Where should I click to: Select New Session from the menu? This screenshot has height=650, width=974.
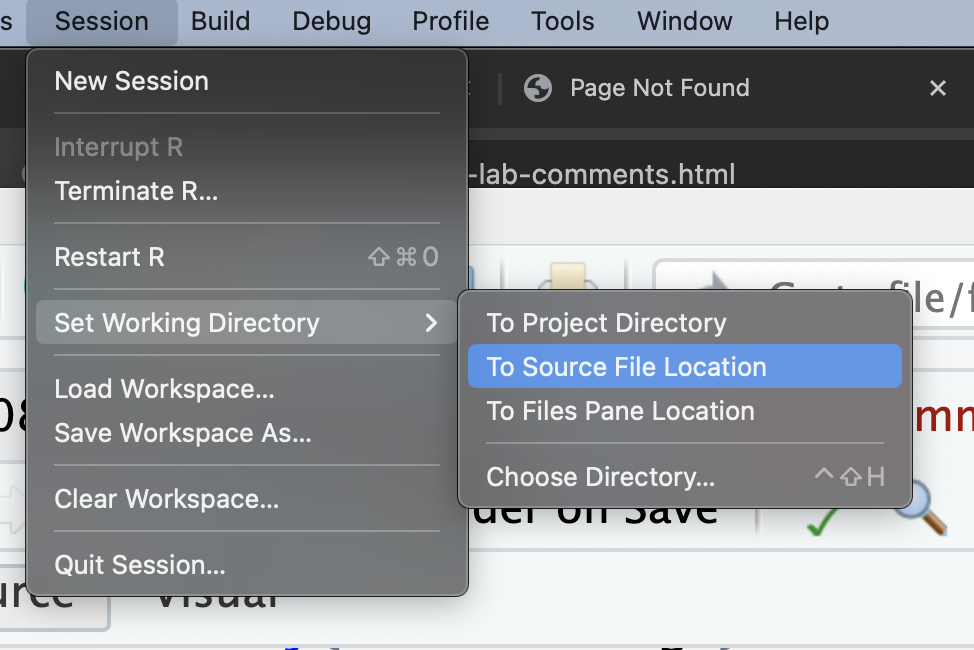click(x=131, y=81)
